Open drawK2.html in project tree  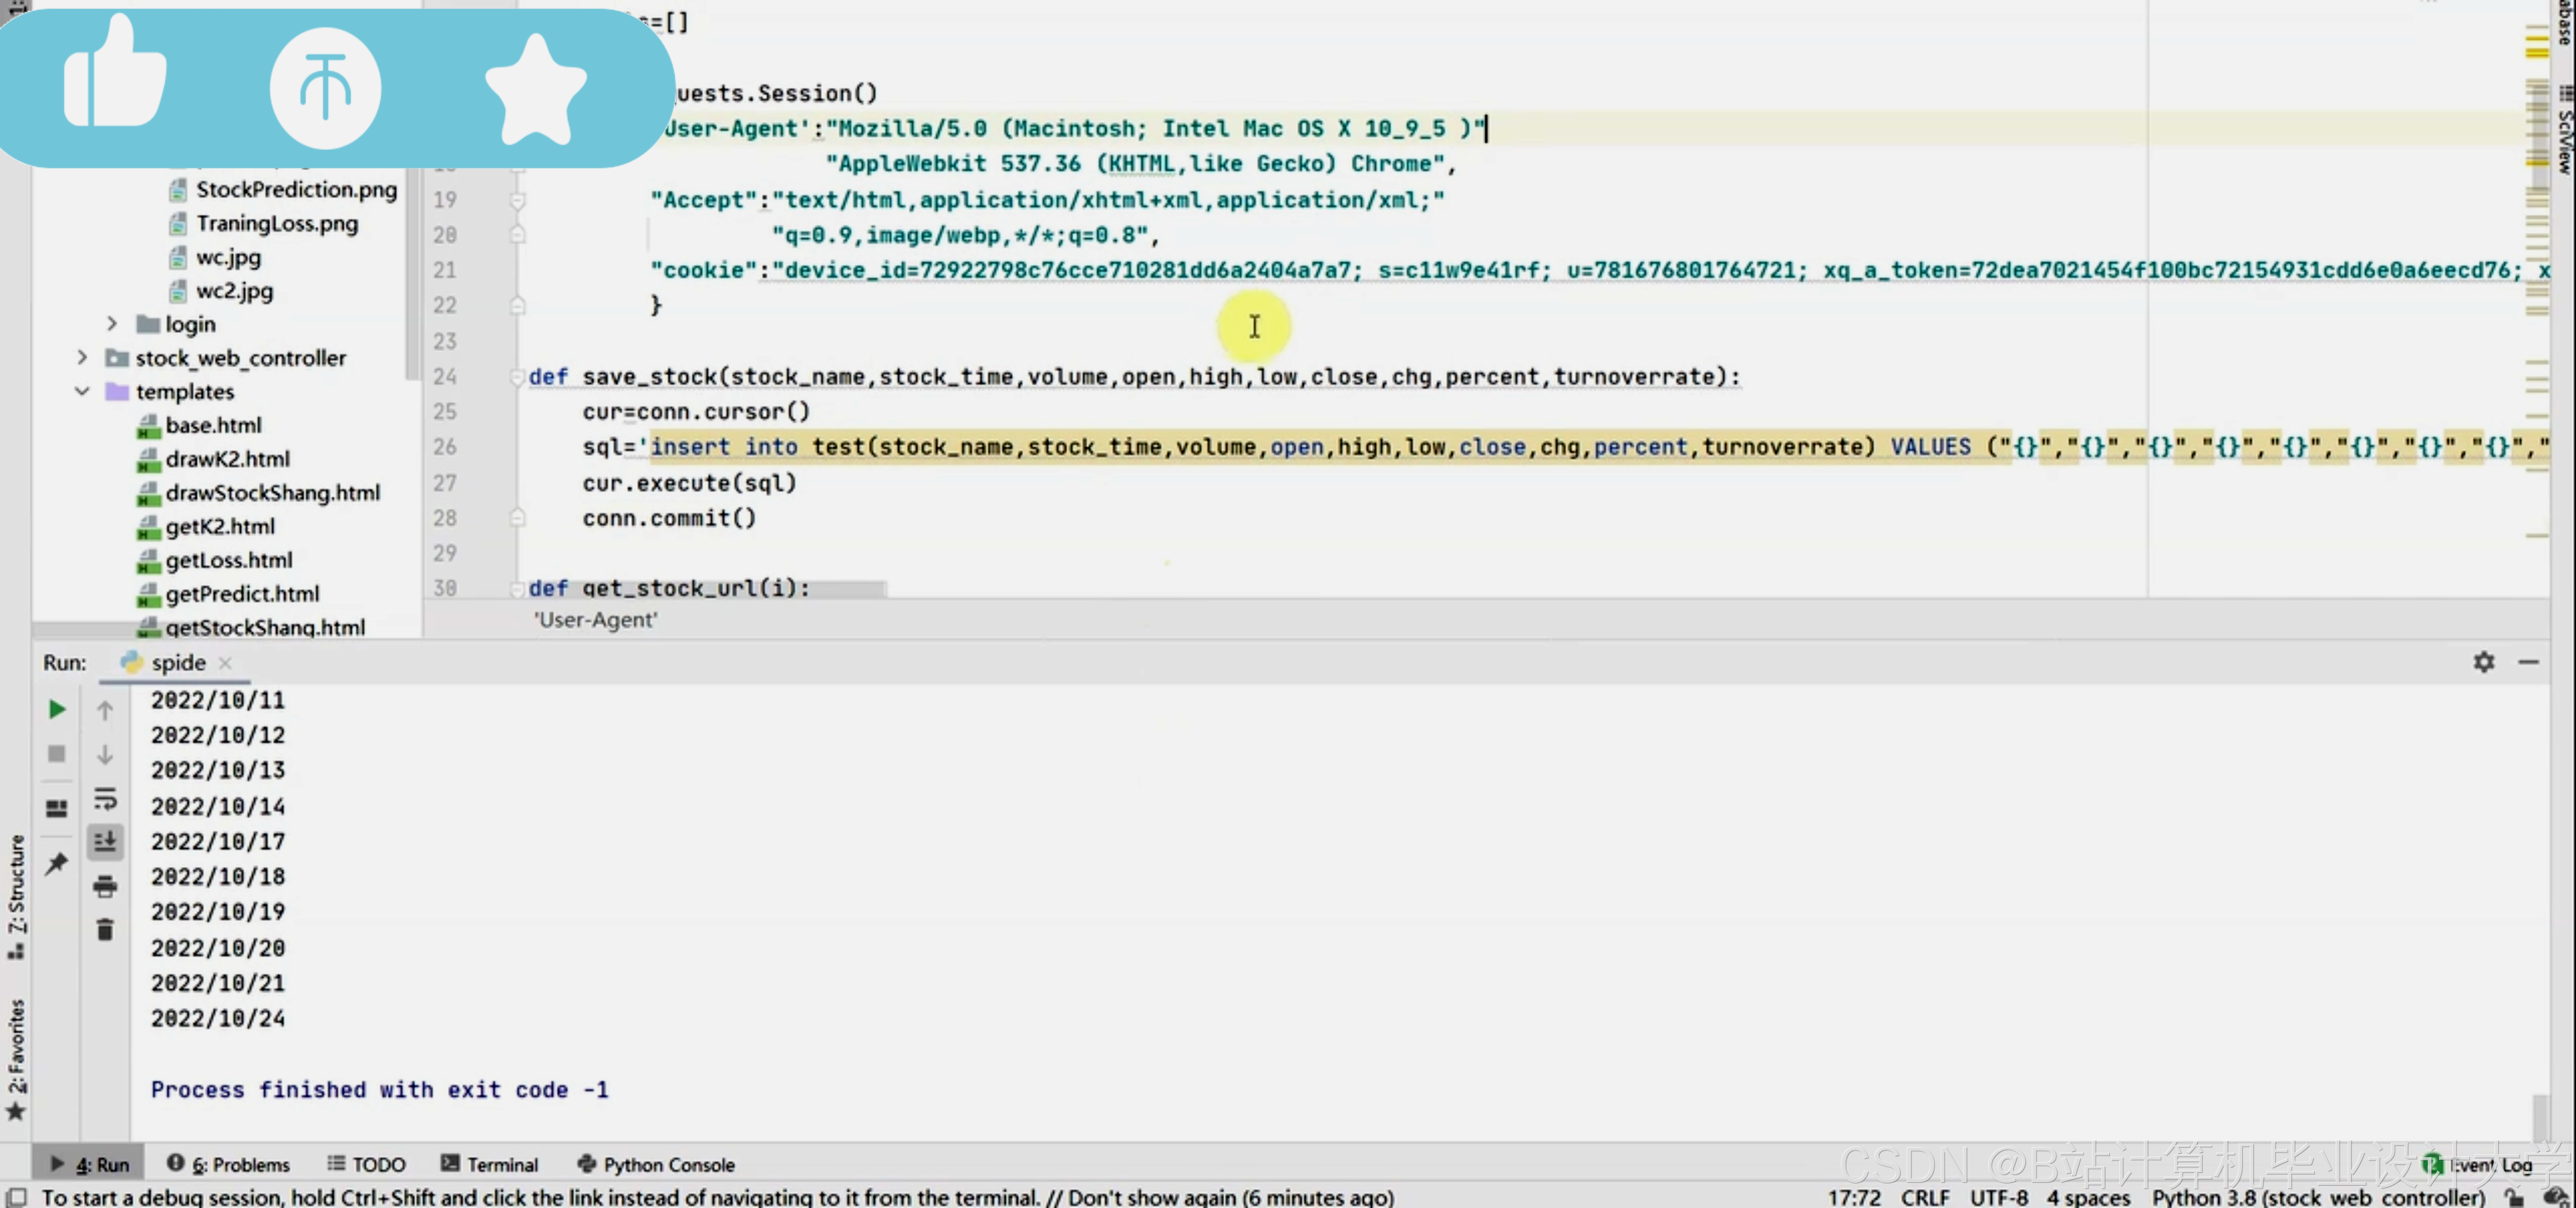click(x=227, y=459)
